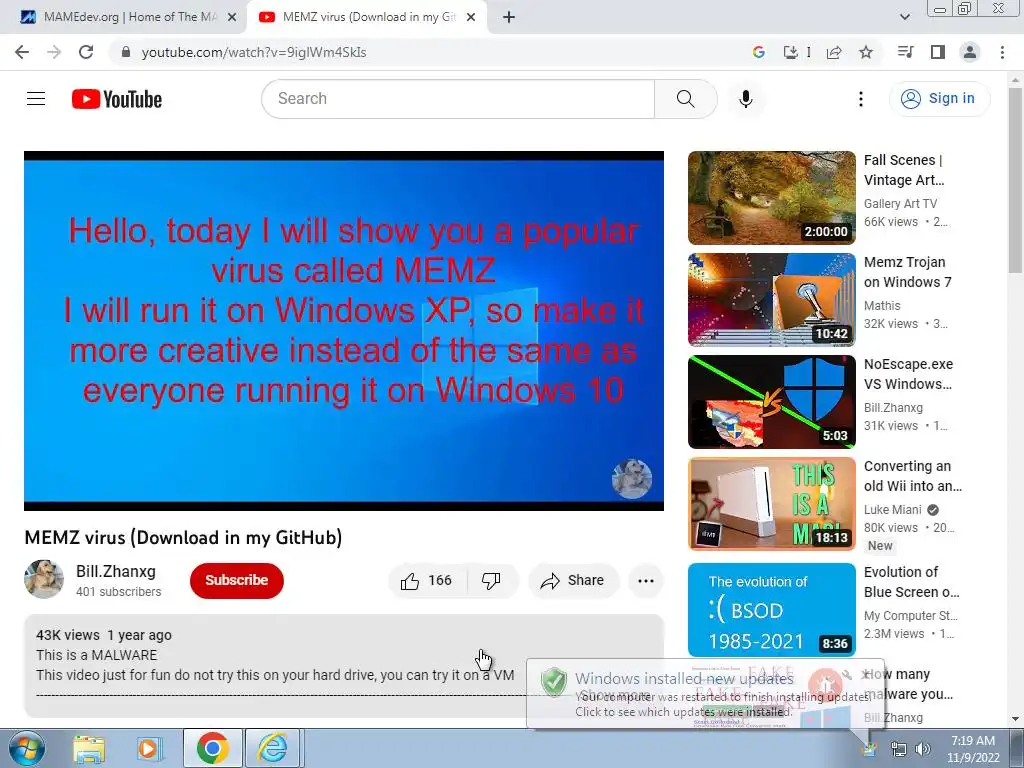Close the MEMZ virus tab

click(x=471, y=18)
